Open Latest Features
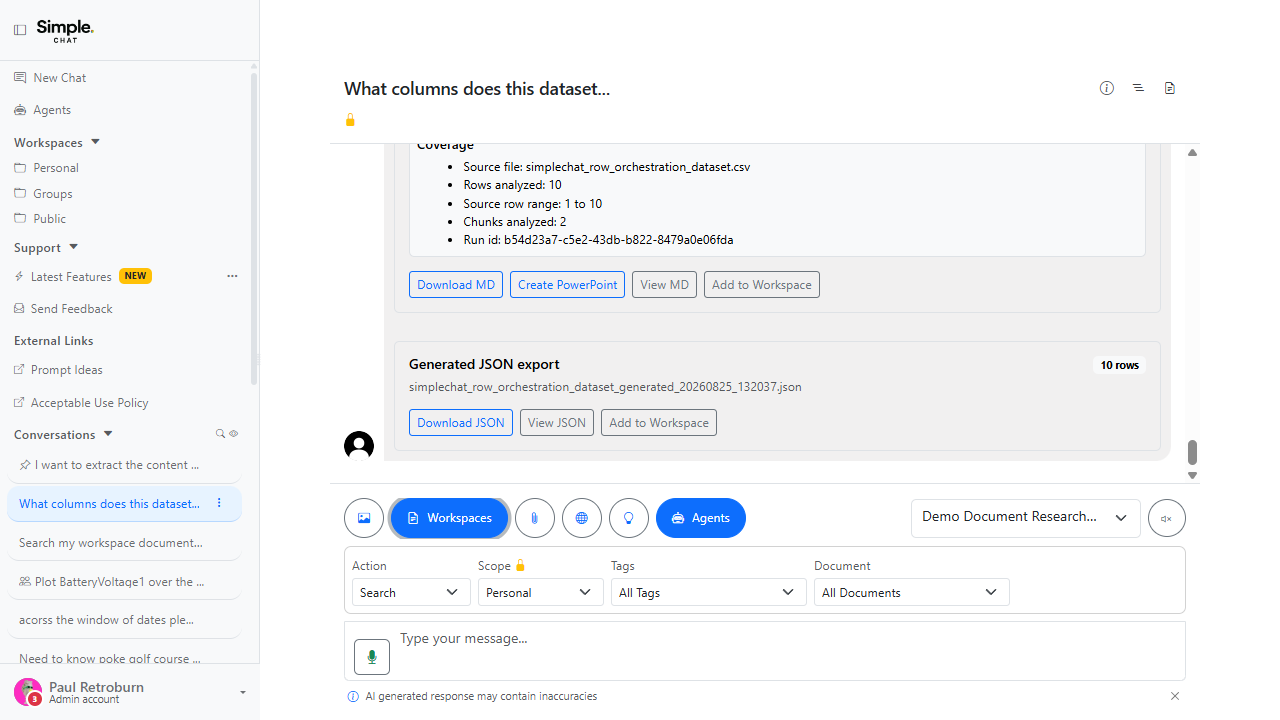This screenshot has height=720, width=1280. pyautogui.click(x=71, y=276)
